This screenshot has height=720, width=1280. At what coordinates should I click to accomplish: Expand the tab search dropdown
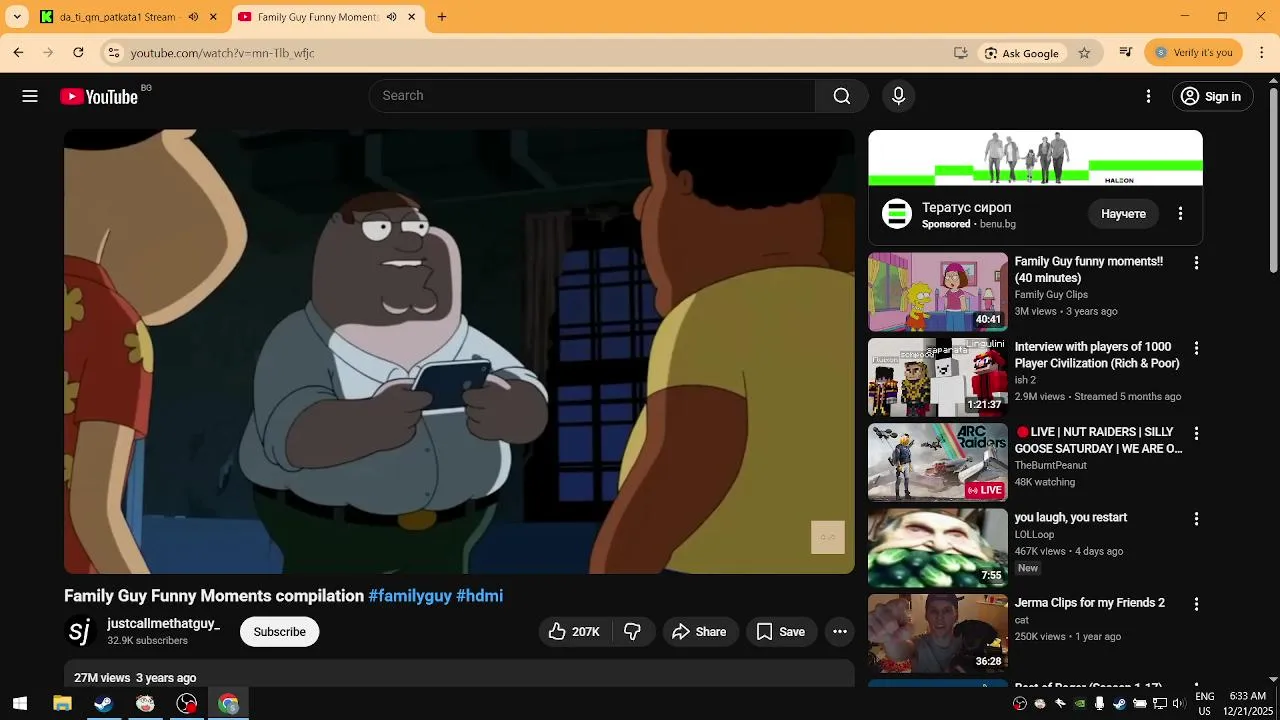pos(17,17)
